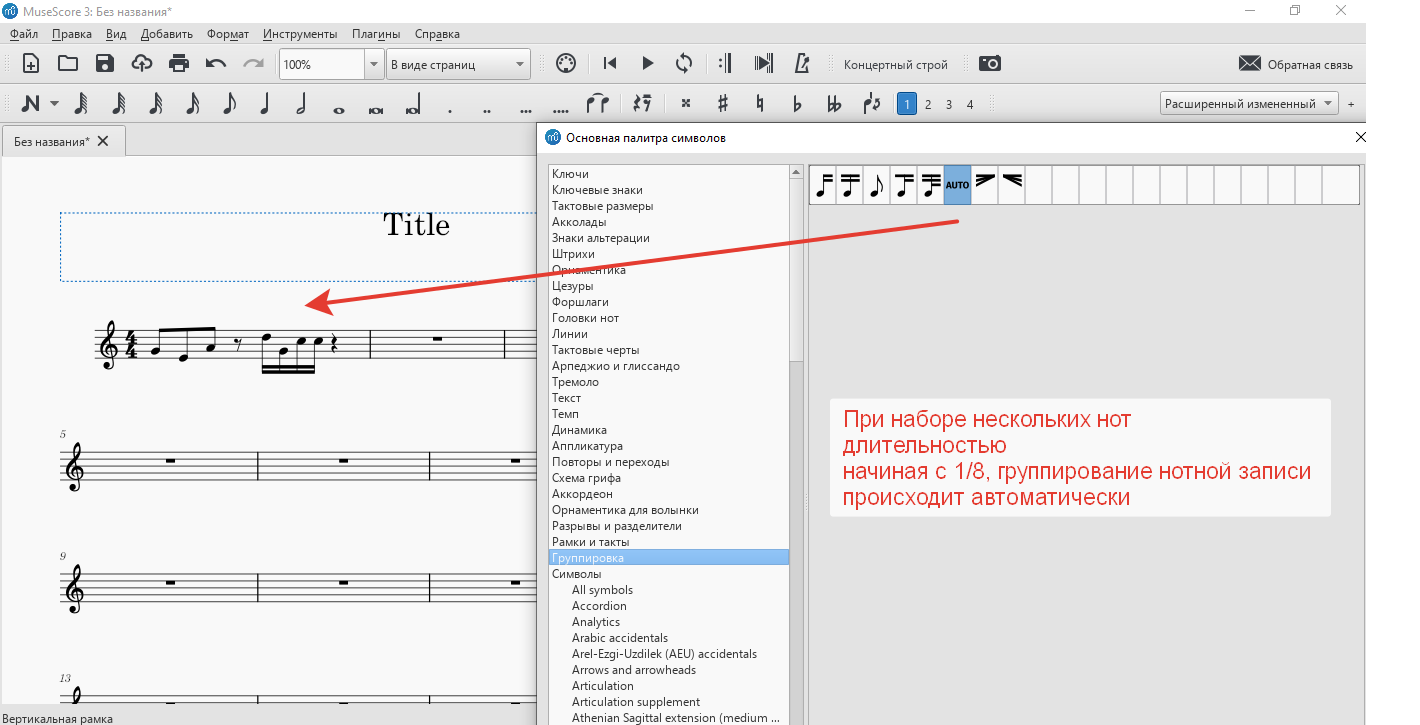Toggle loop playback icon

pyautogui.click(x=684, y=64)
